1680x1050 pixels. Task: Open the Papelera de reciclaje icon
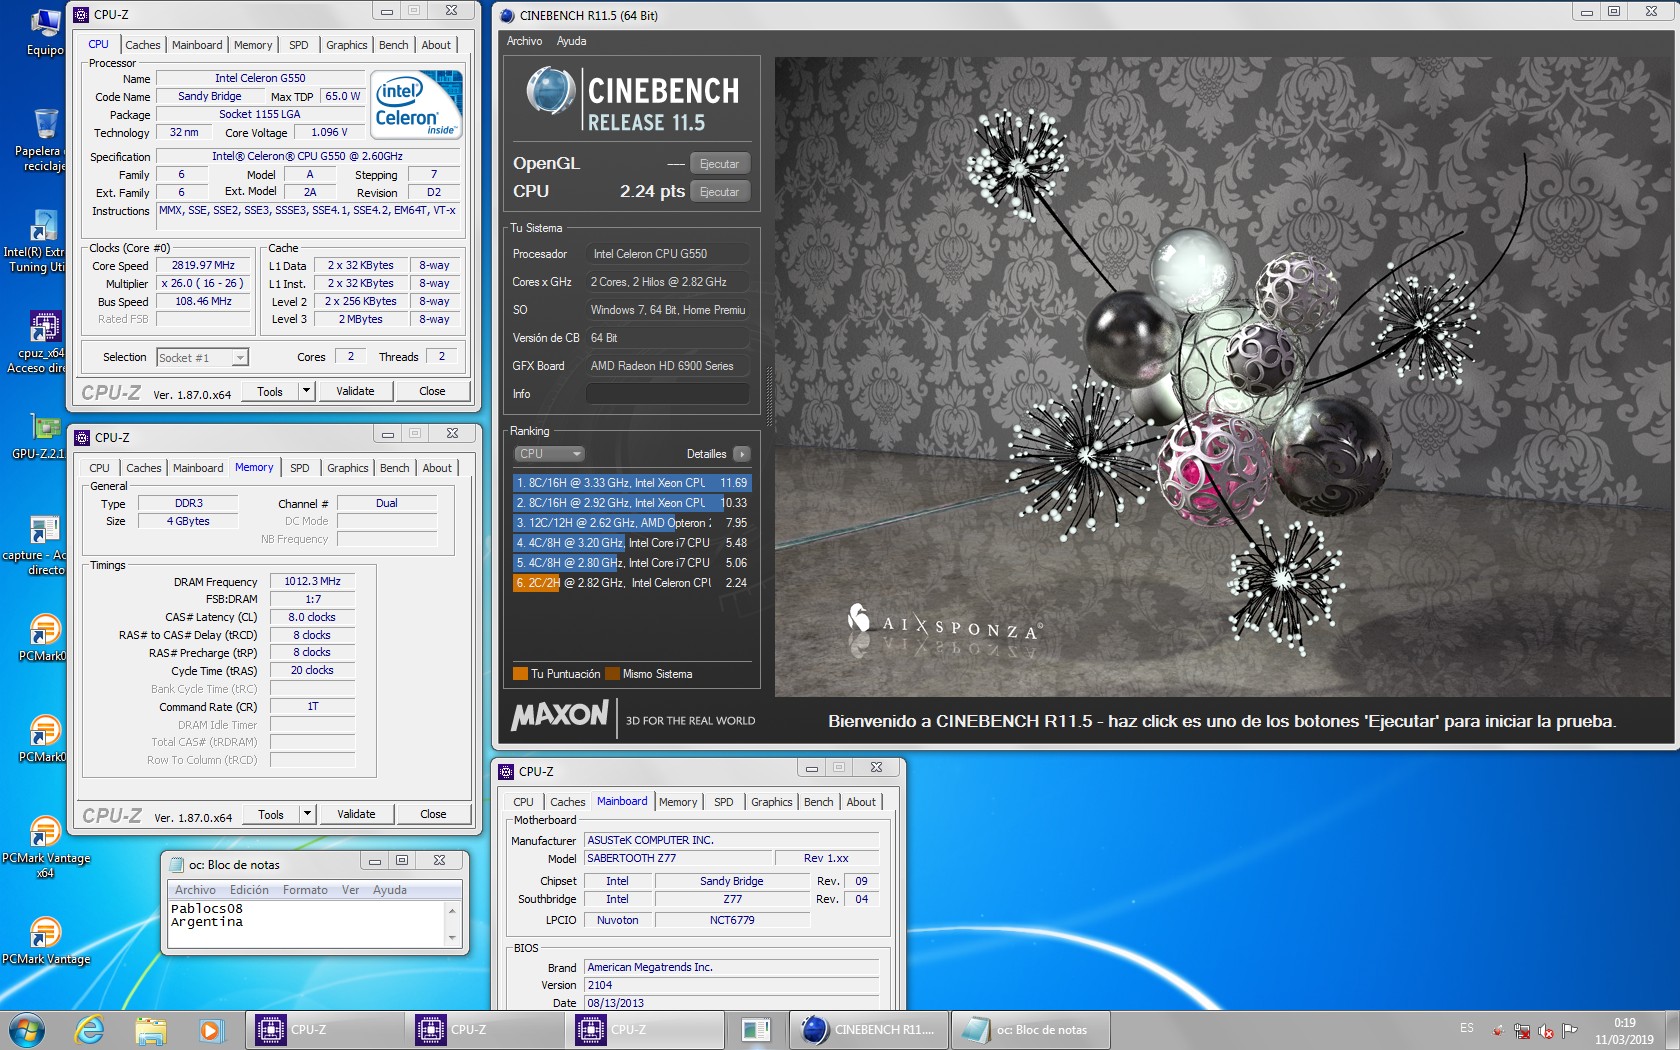(42, 138)
